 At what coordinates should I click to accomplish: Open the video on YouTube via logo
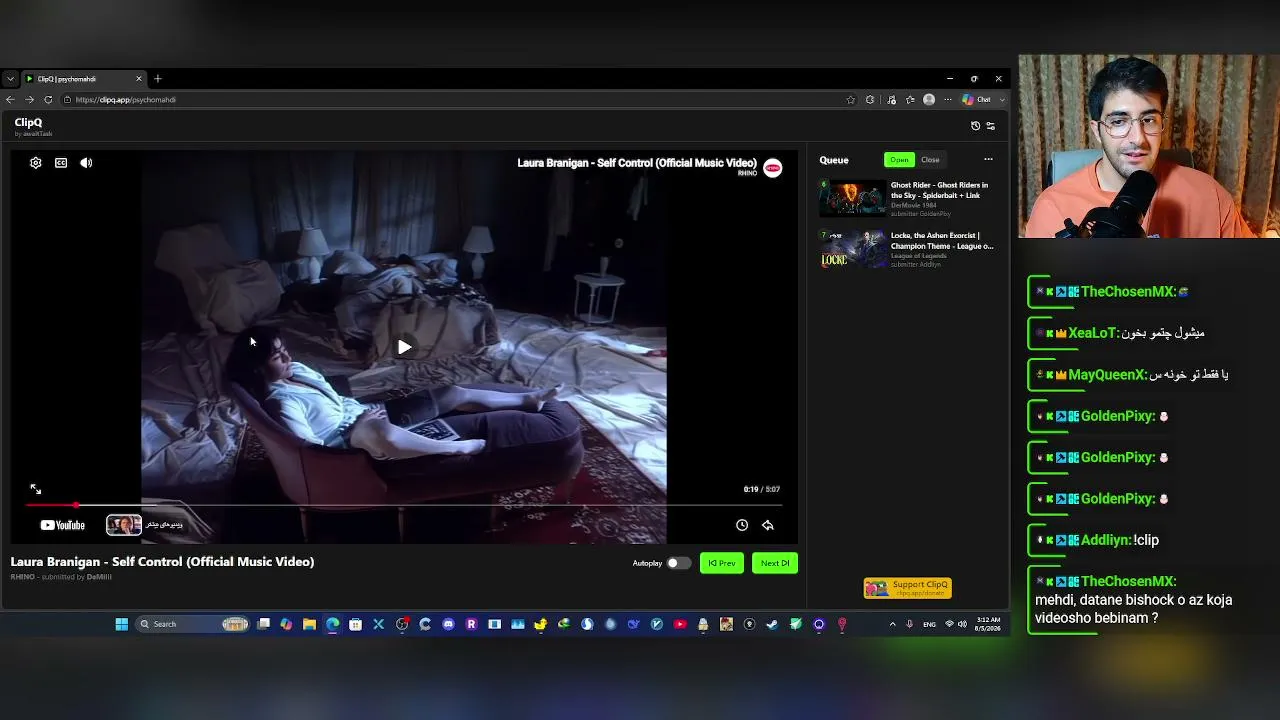tap(63, 525)
